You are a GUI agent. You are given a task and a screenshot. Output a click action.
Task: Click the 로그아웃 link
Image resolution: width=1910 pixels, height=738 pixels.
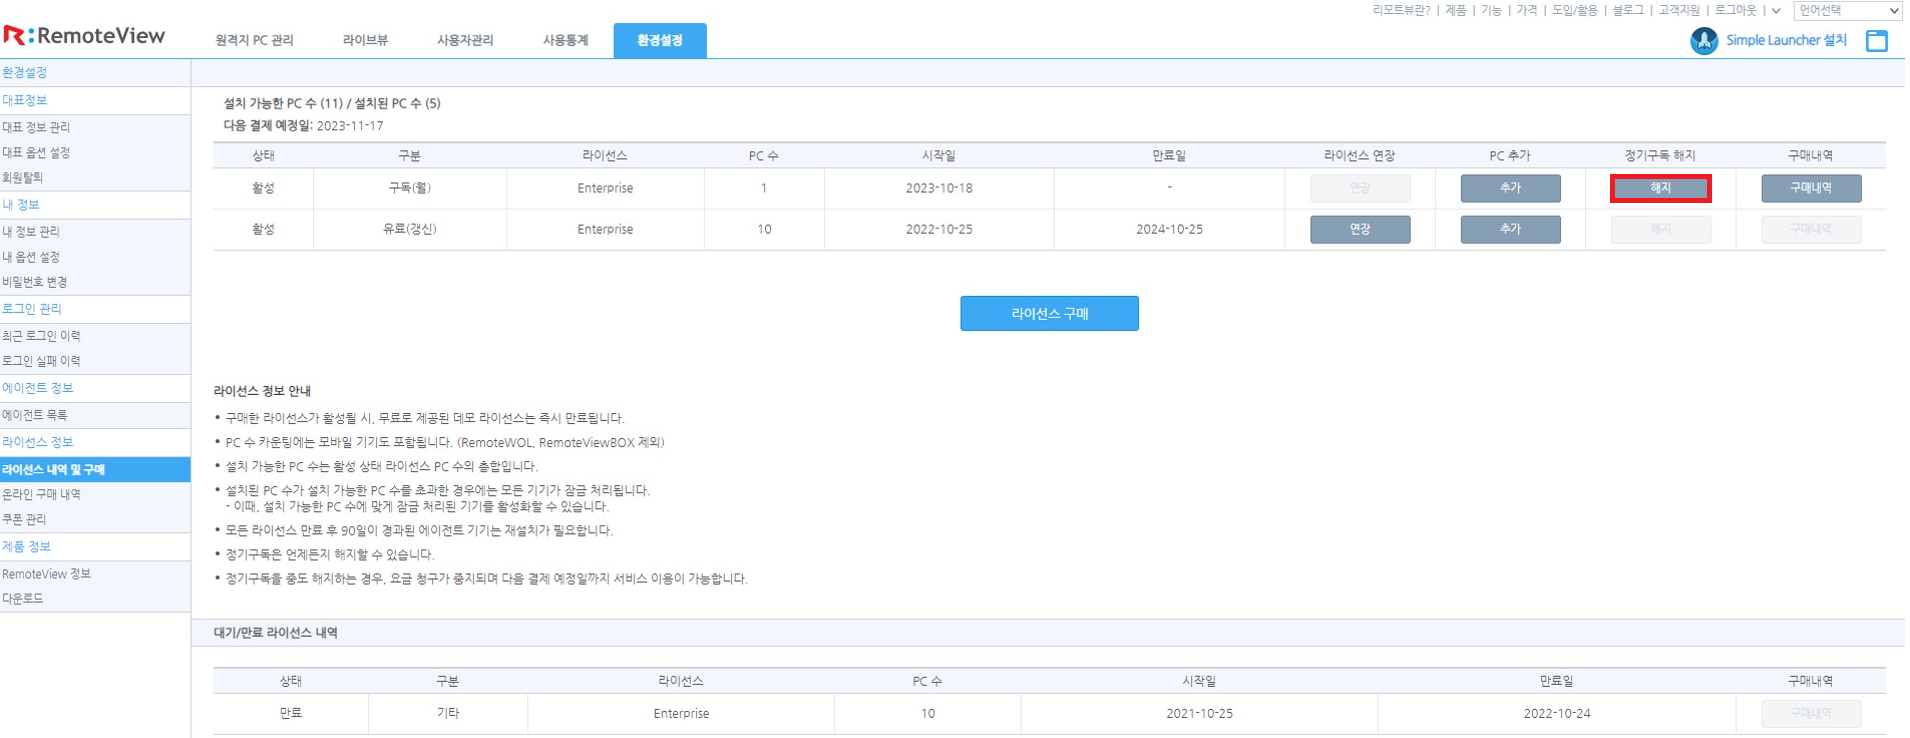pyautogui.click(x=1736, y=11)
